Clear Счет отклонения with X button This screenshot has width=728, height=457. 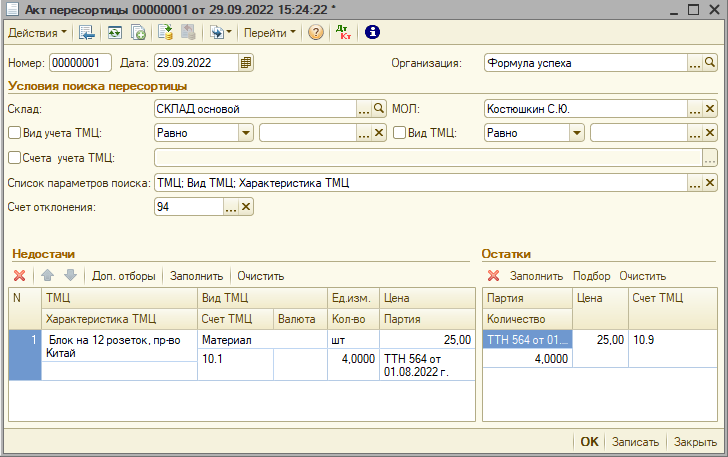246,207
